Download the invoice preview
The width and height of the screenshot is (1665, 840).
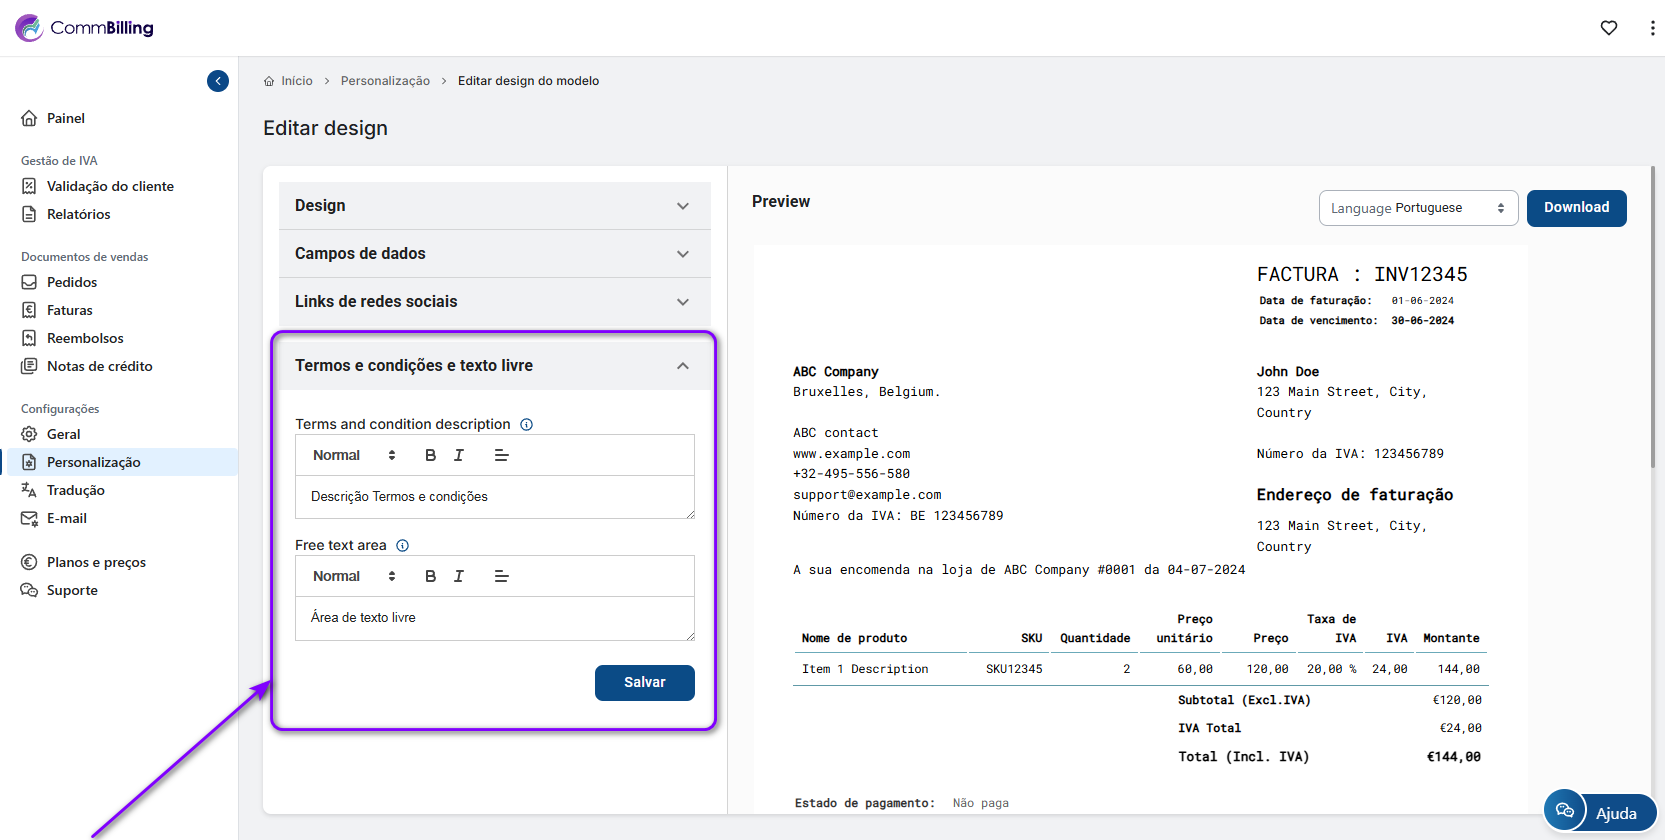click(x=1575, y=208)
